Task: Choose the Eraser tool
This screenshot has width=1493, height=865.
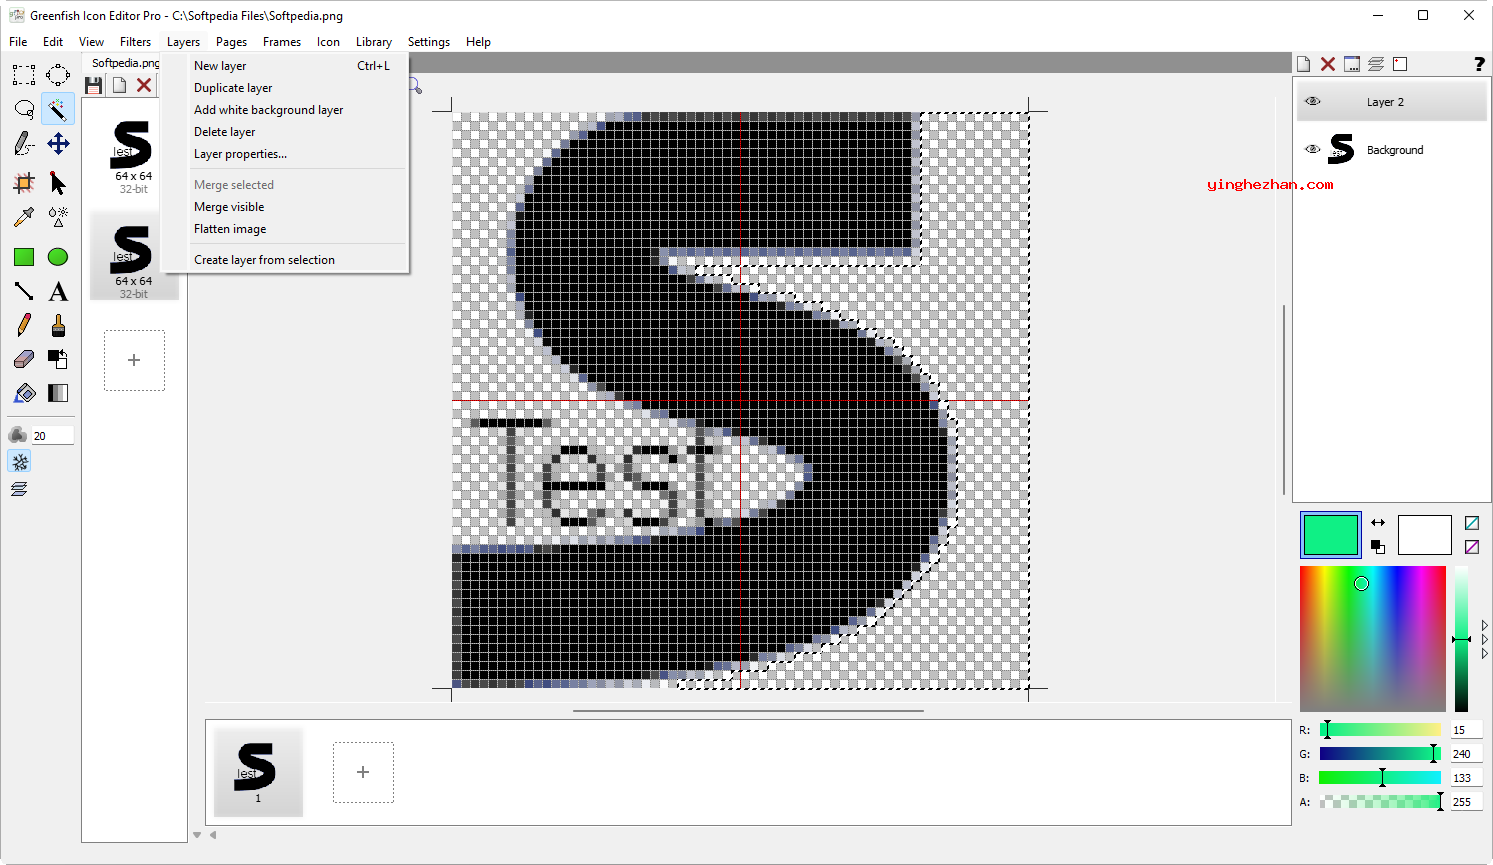Action: coord(24,359)
